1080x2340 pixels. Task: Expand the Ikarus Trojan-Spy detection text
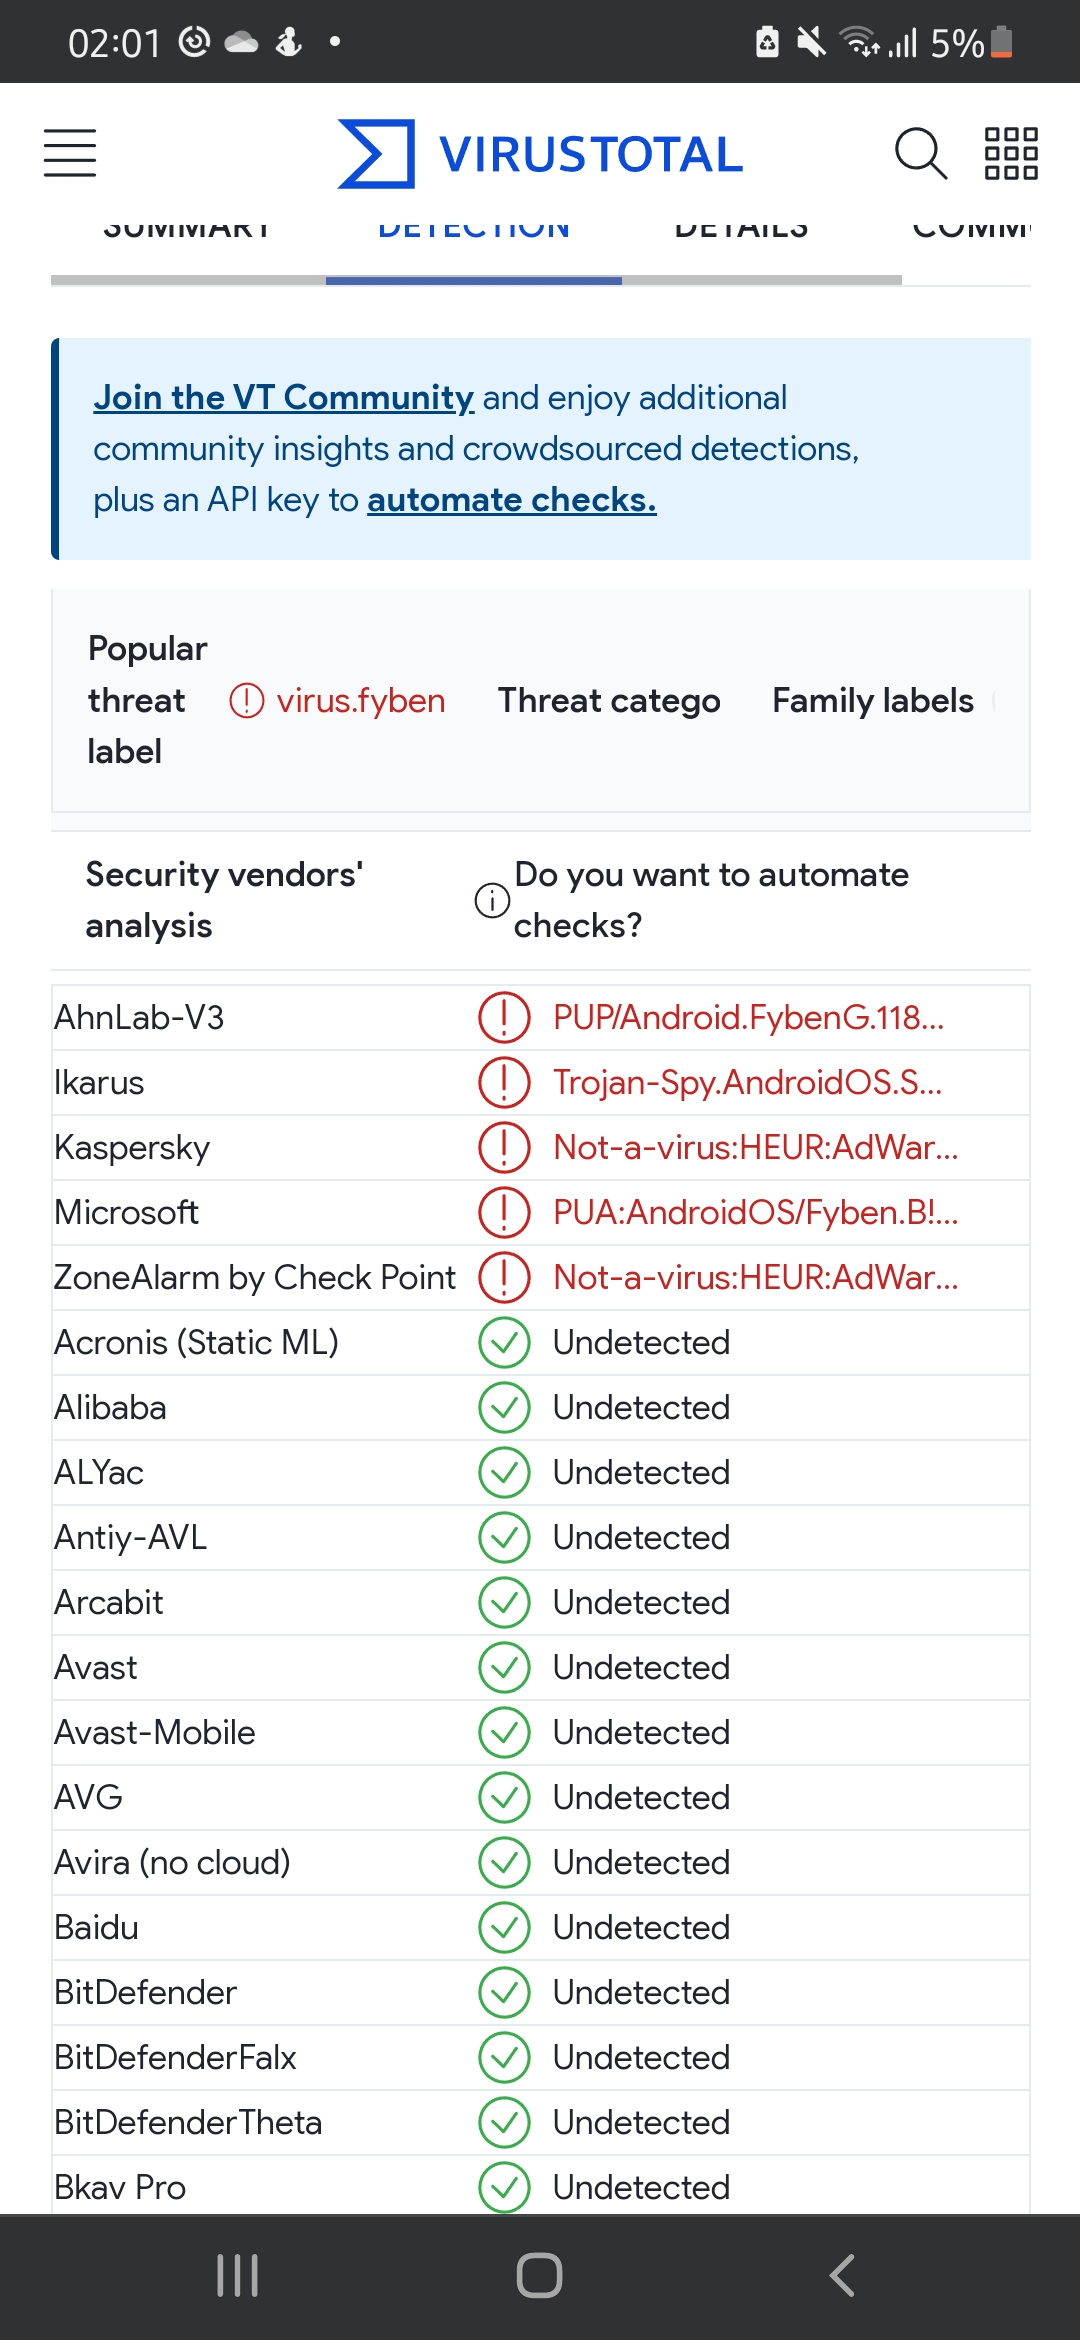click(x=749, y=1082)
